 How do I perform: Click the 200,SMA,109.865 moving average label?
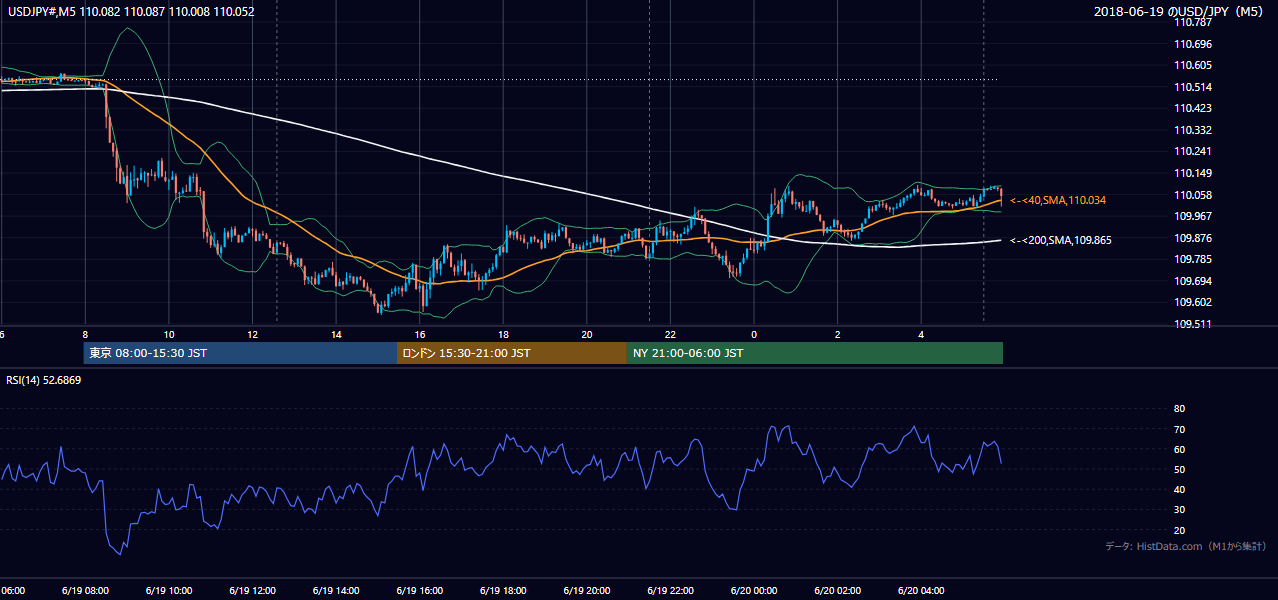(x=1061, y=240)
